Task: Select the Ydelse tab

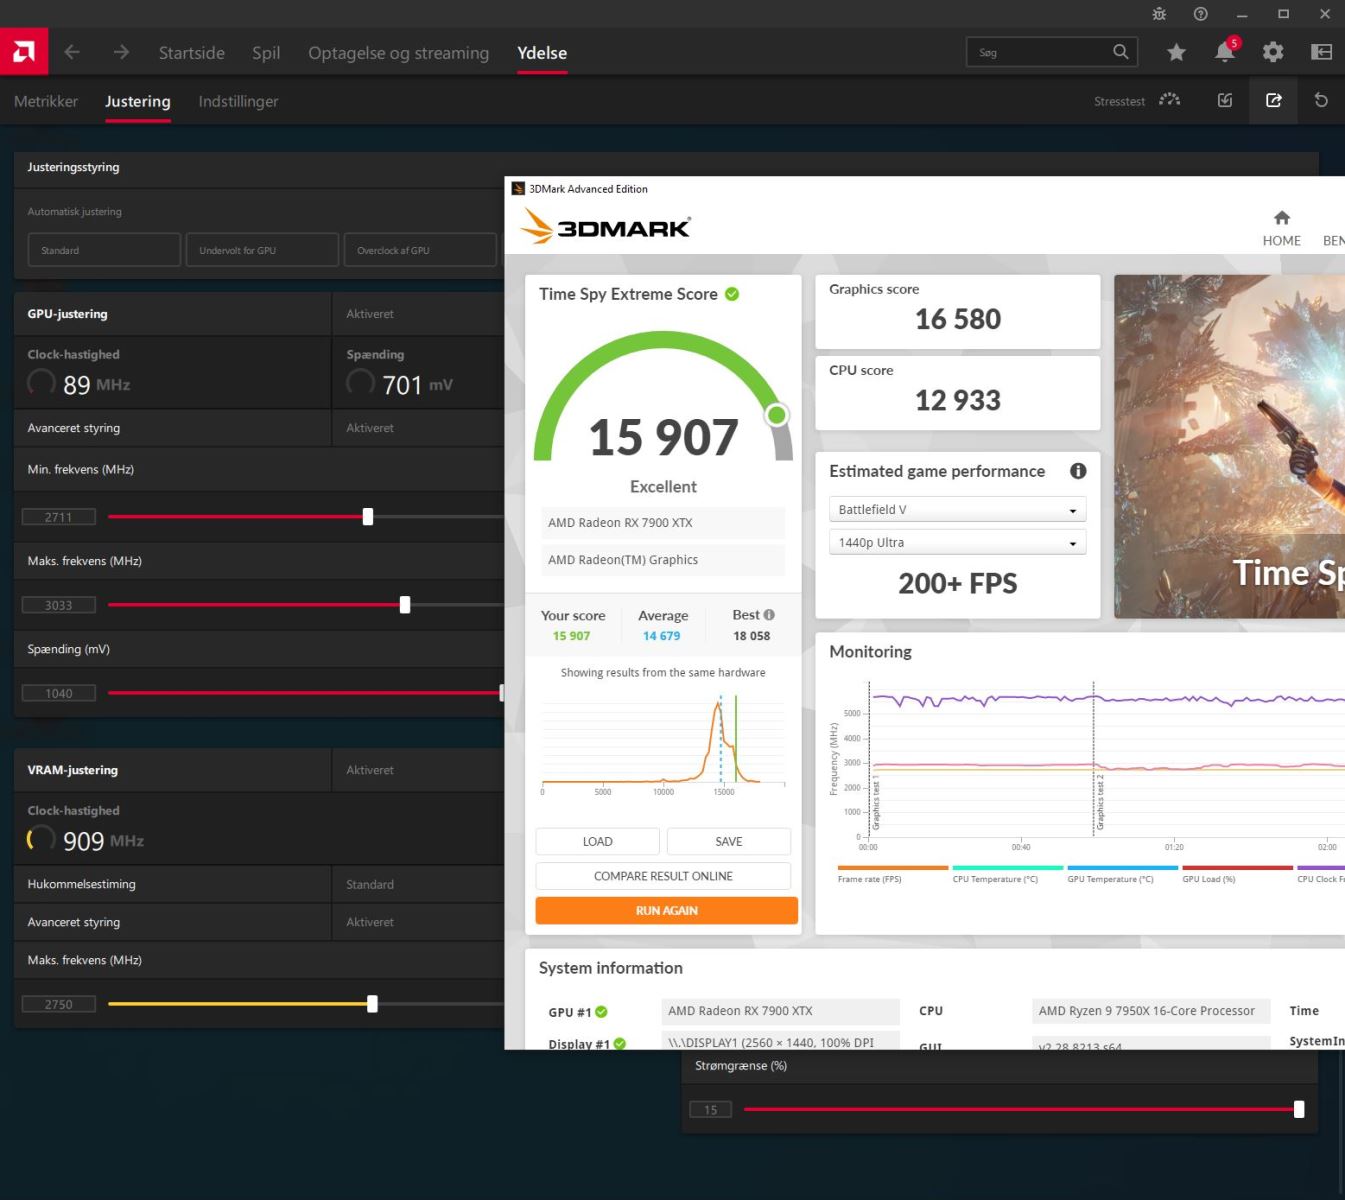Action: (x=542, y=53)
